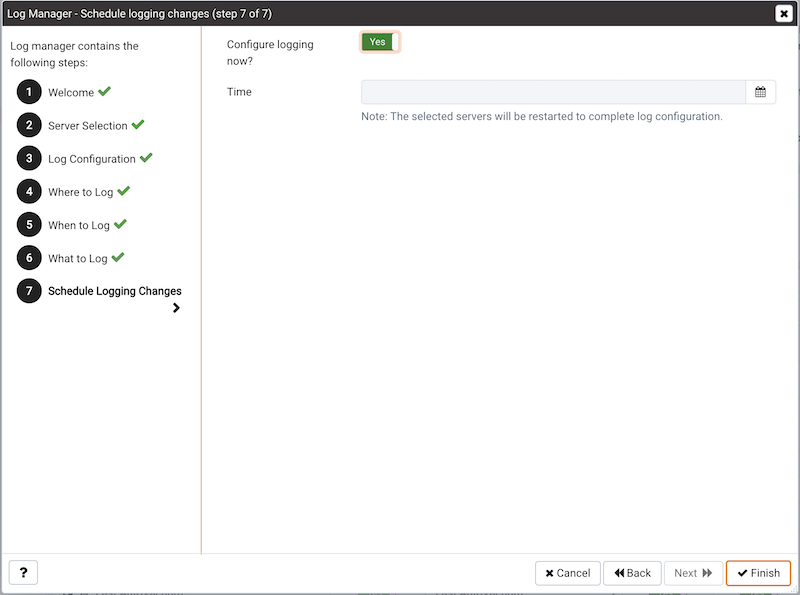
Task: Open the calendar picker for Time
Action: click(x=760, y=92)
